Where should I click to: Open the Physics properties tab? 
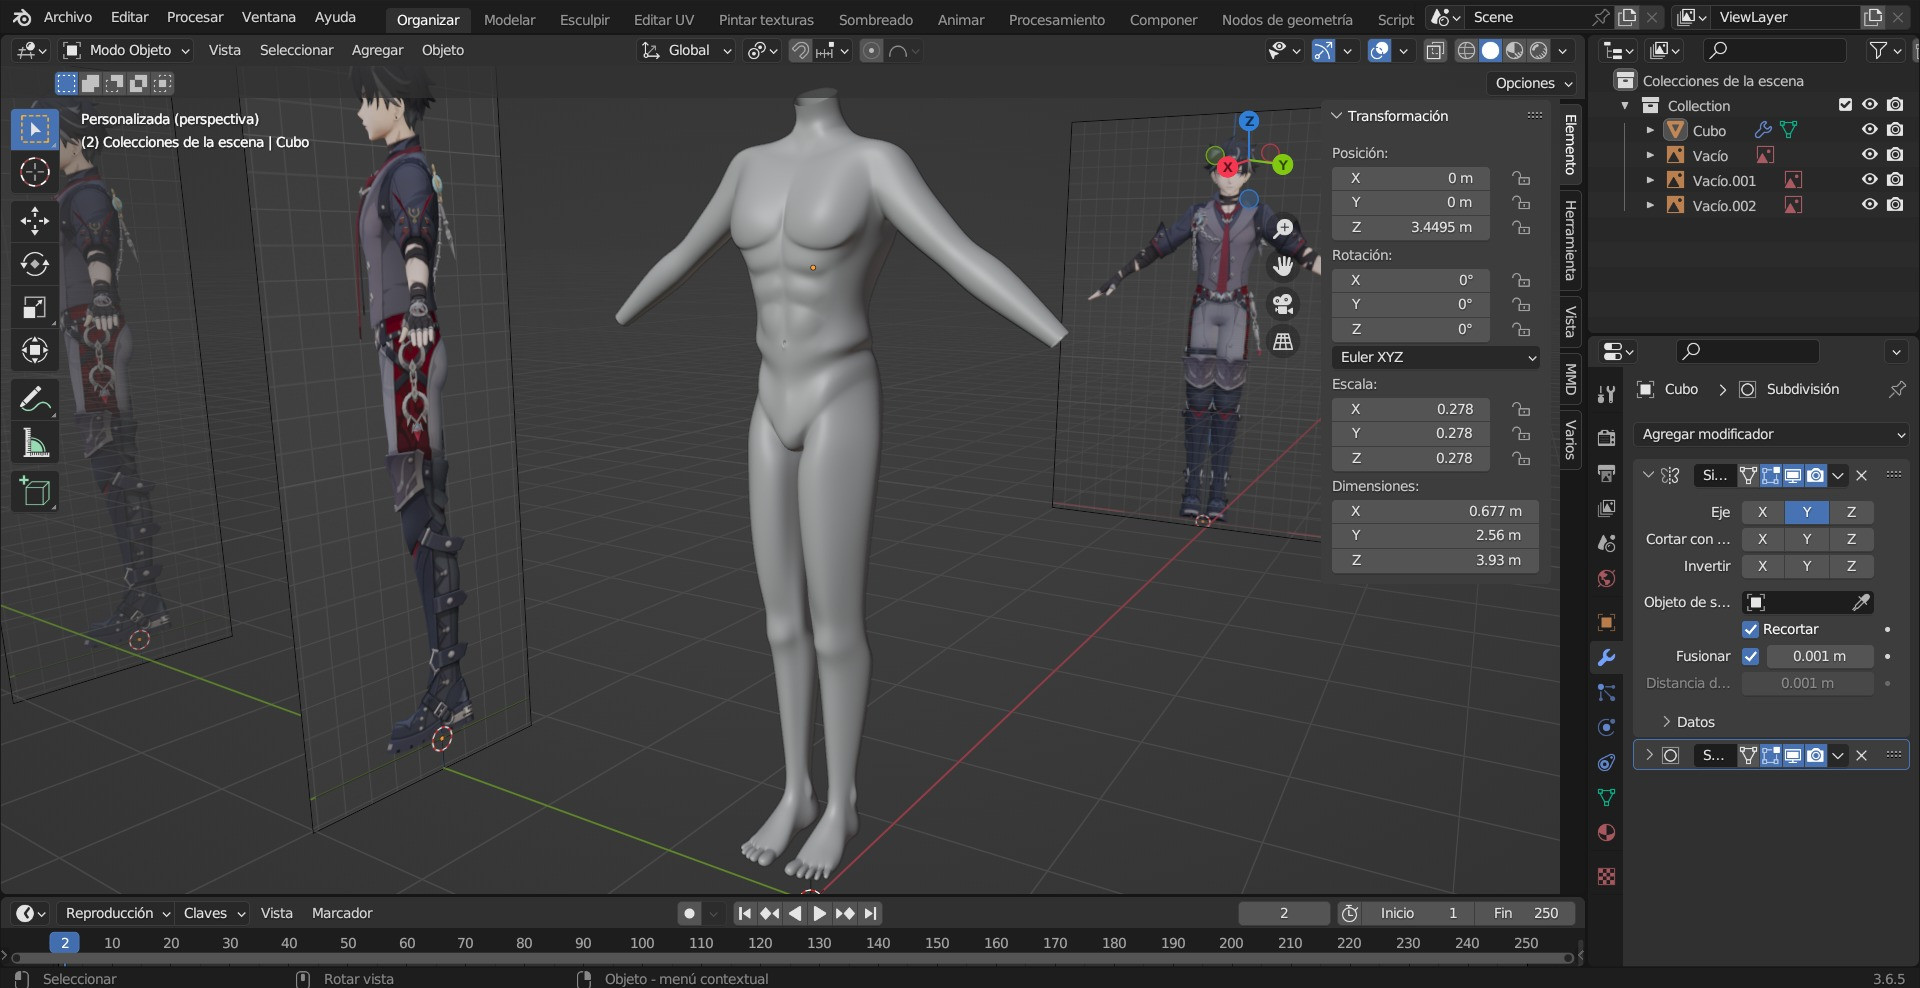(1606, 728)
